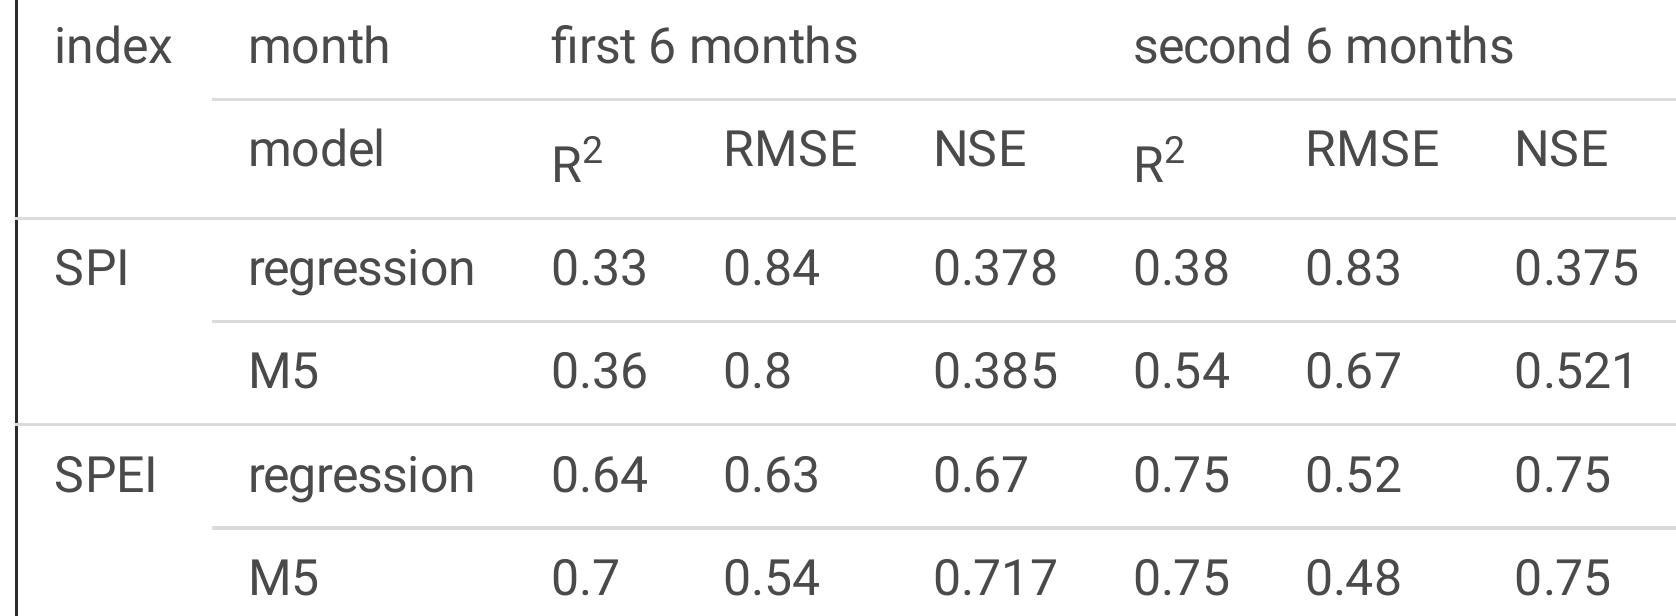The image size is (1676, 616).
Task: Select the cell with value 0.378
Action: tap(994, 269)
